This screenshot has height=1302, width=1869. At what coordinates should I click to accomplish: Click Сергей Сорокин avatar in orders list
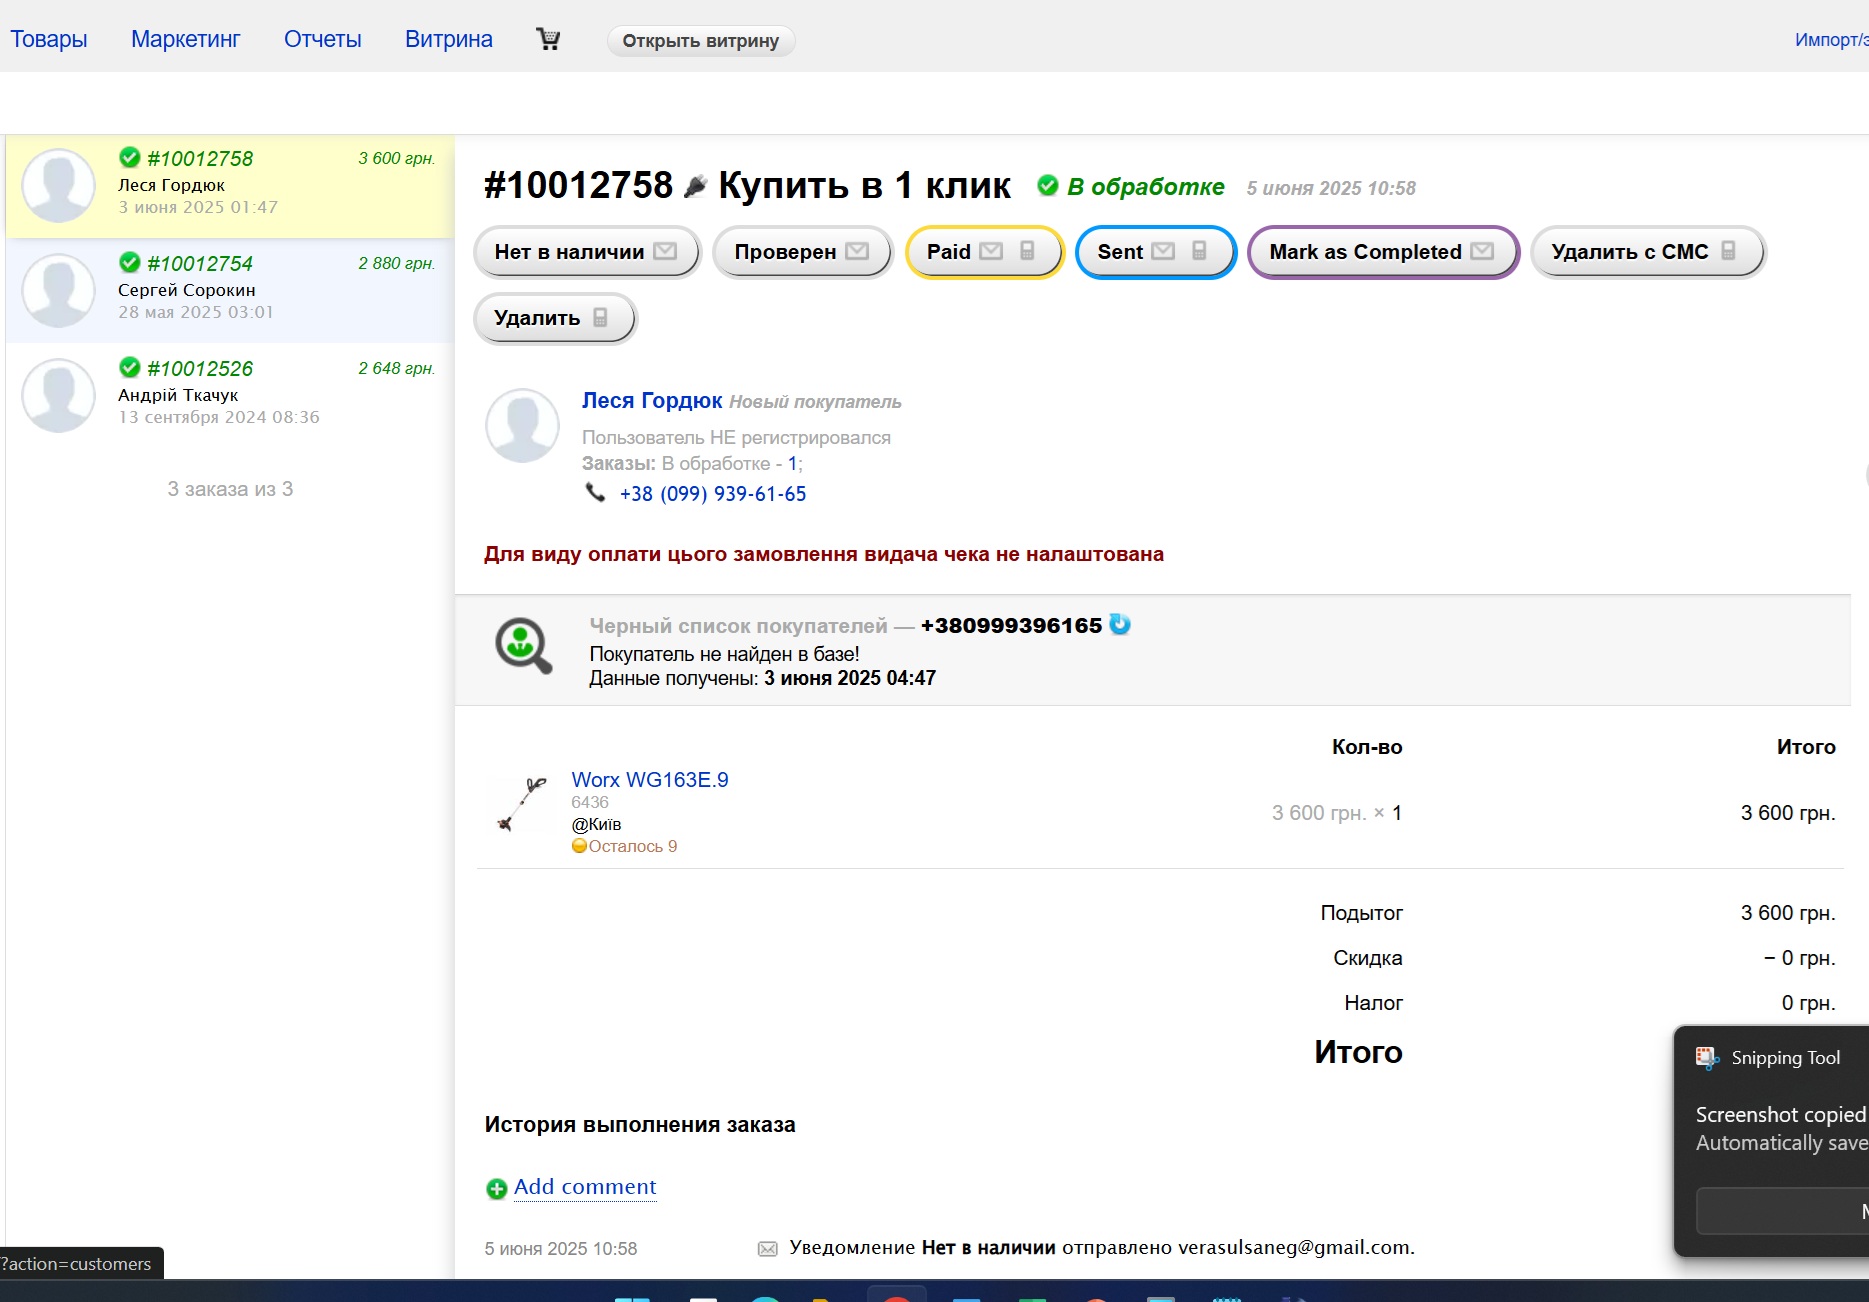[59, 290]
